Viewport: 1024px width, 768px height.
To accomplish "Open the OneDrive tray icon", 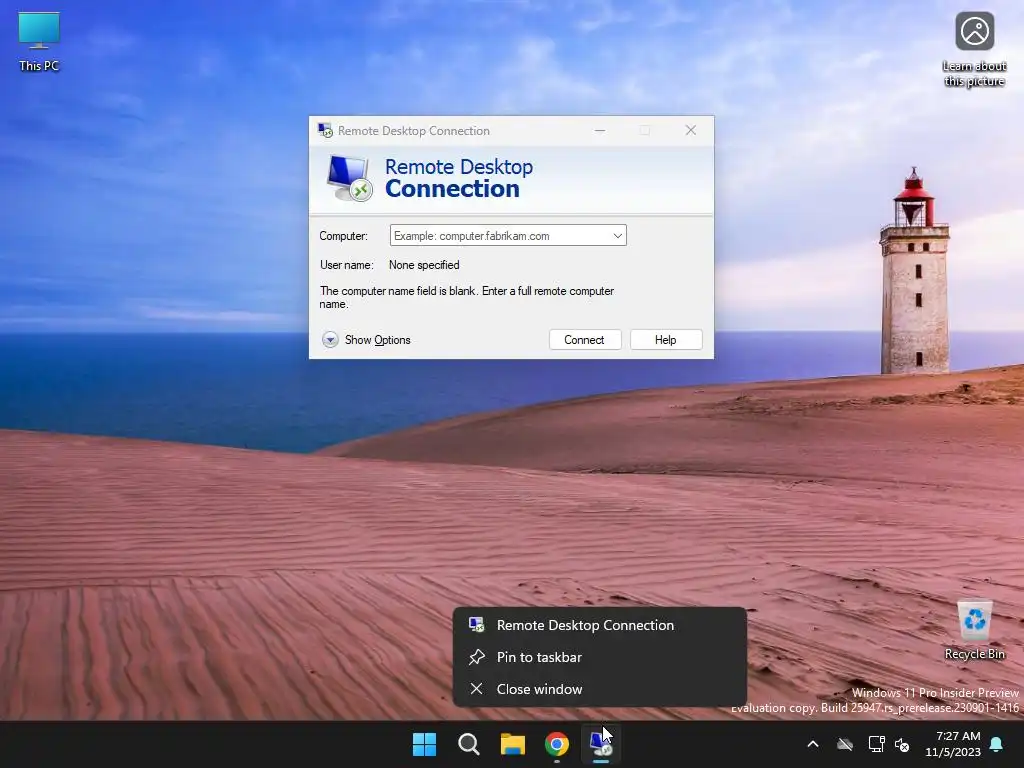I will [x=845, y=744].
